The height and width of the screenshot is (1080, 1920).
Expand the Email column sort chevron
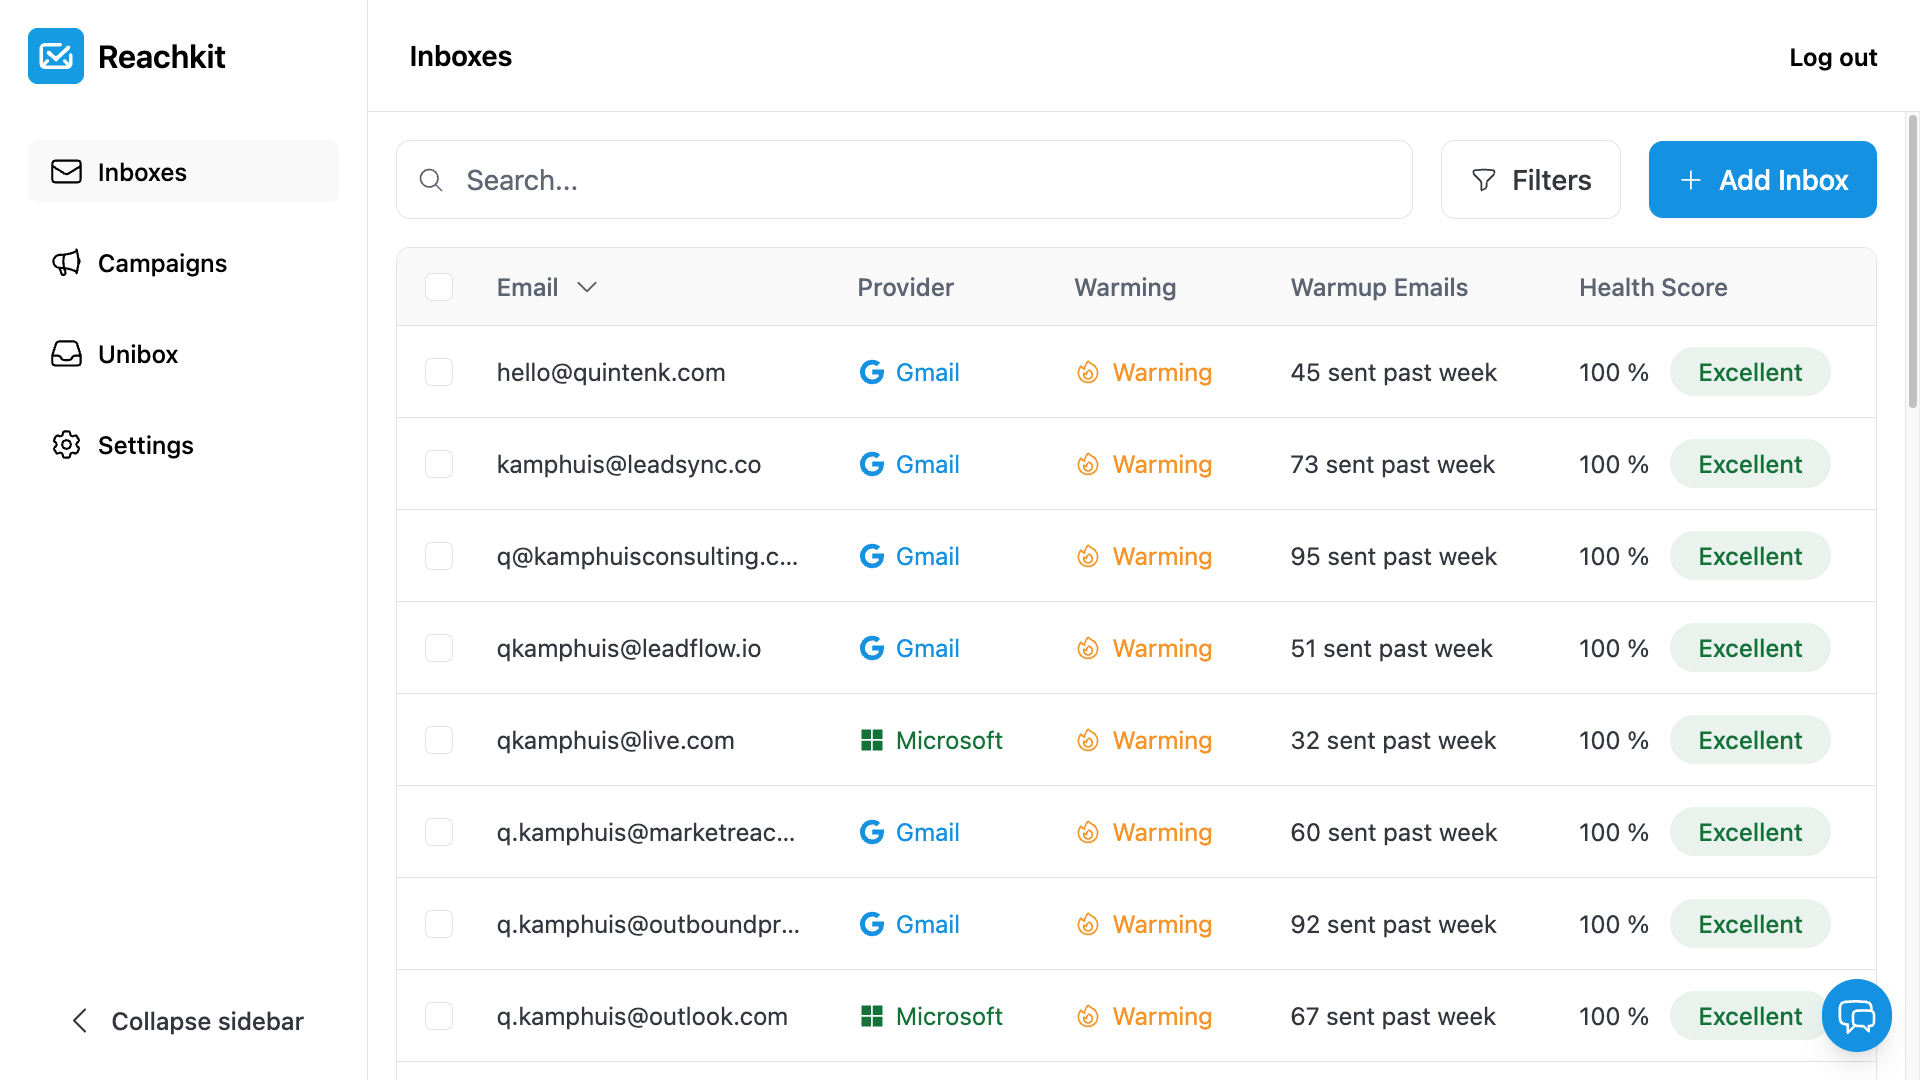[x=587, y=287]
